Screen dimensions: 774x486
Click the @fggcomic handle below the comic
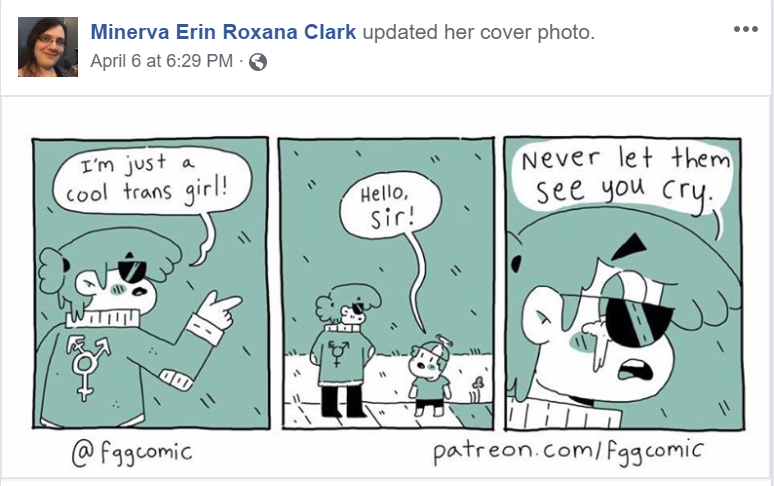[x=132, y=452]
